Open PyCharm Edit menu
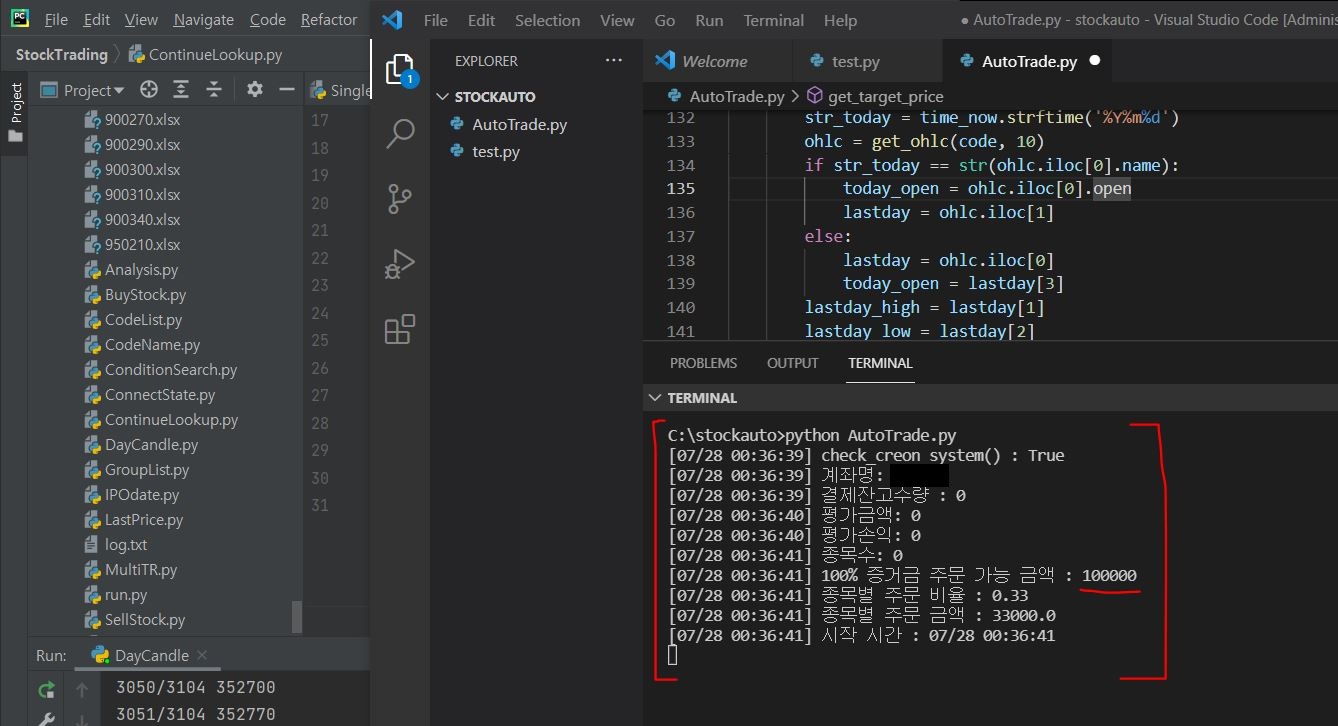 (97, 20)
